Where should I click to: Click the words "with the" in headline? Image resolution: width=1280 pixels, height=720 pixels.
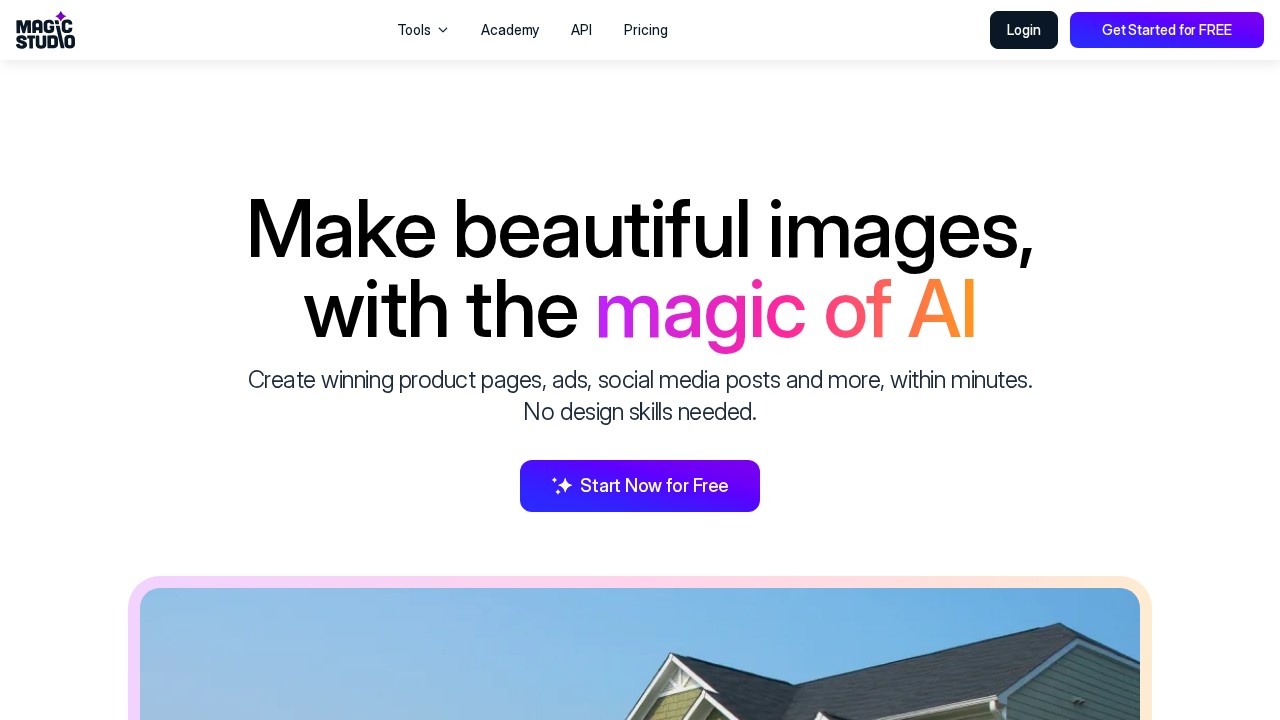click(441, 311)
